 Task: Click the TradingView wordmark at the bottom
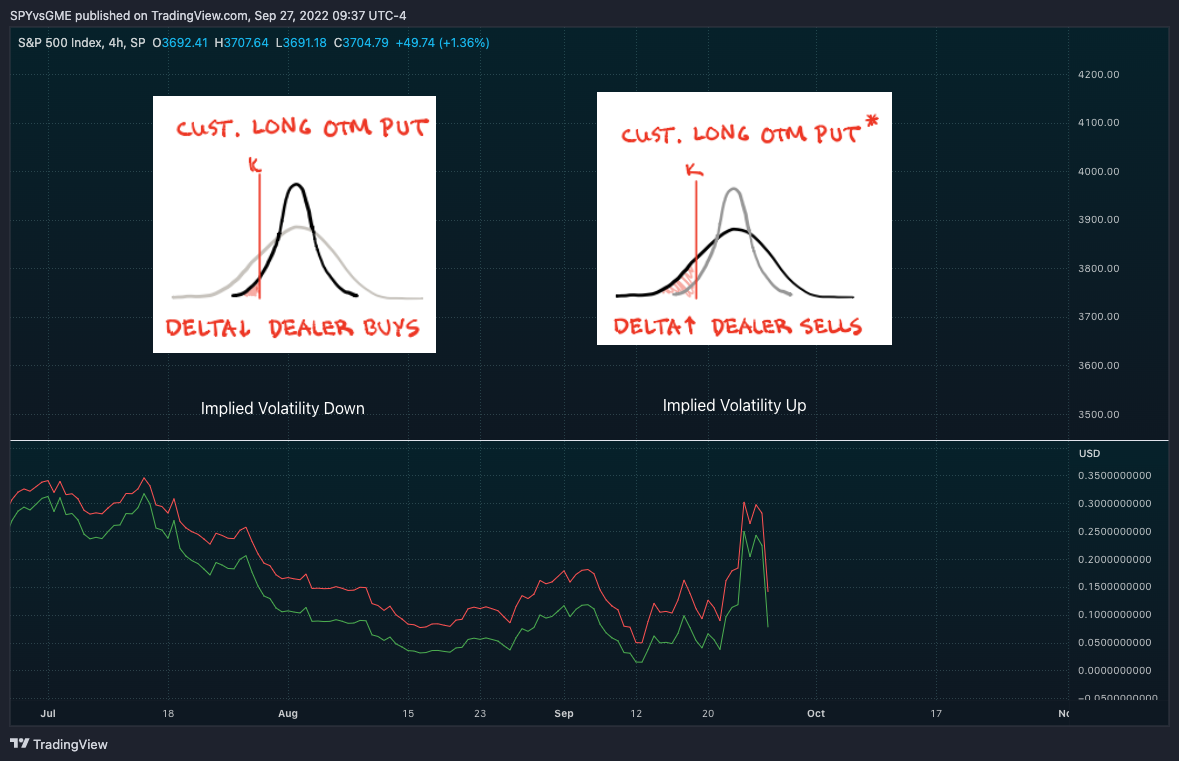pos(70,744)
